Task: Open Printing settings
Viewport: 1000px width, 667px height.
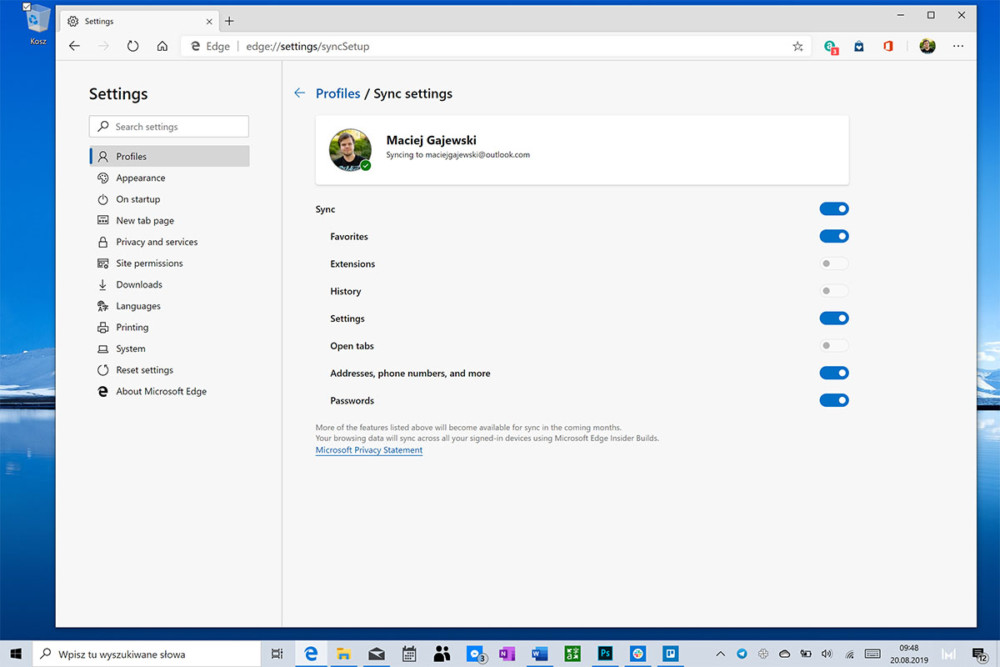Action: [x=170, y=327]
